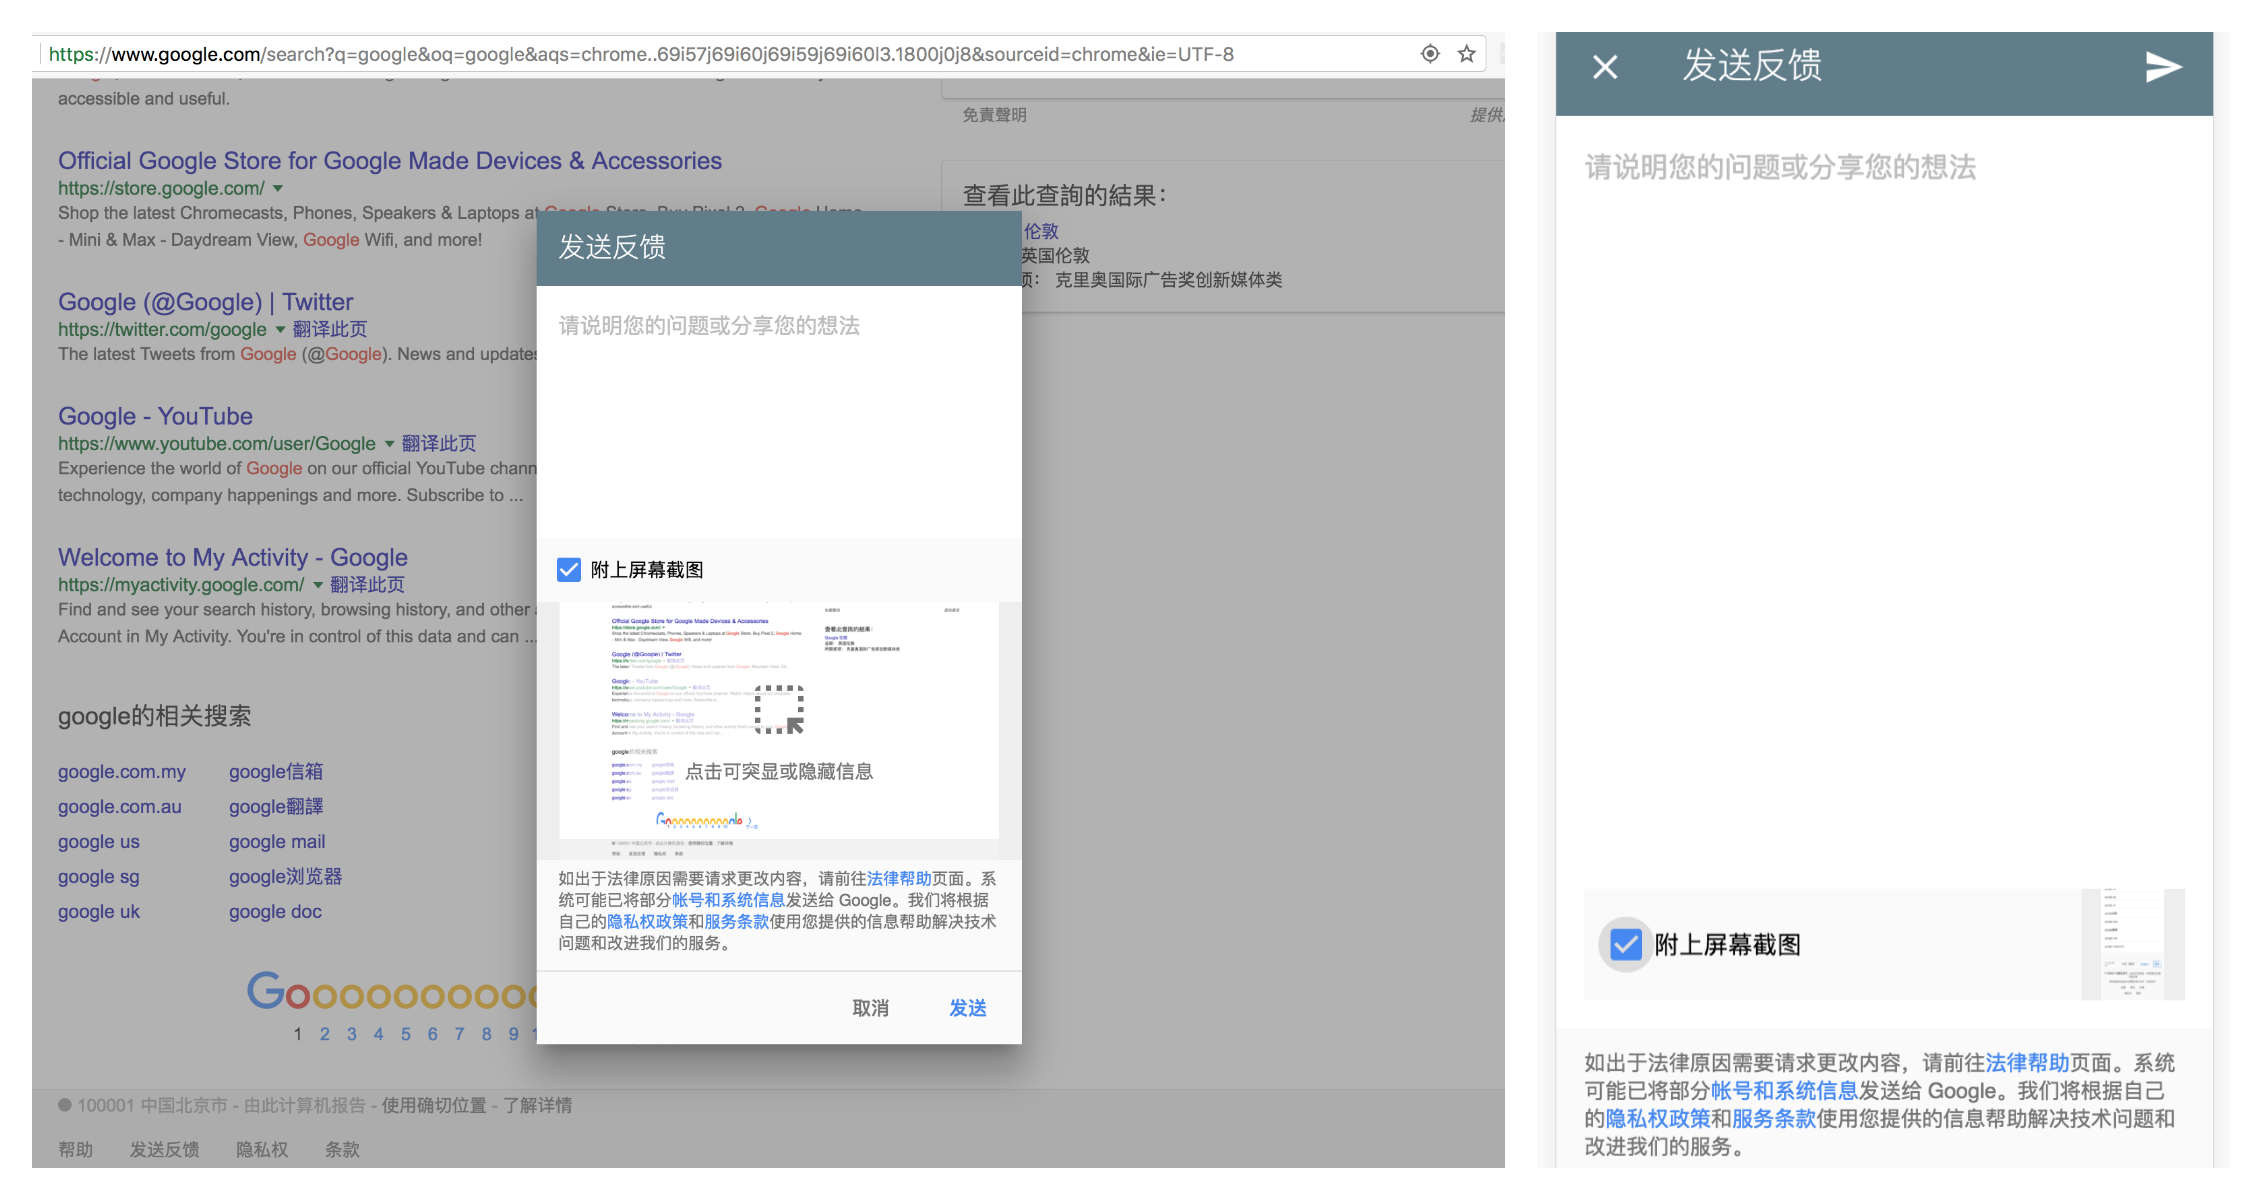This screenshot has height=1200, width=2262.
Task: Click 使用确切位置 in the footer
Action: pyautogui.click(x=434, y=1106)
